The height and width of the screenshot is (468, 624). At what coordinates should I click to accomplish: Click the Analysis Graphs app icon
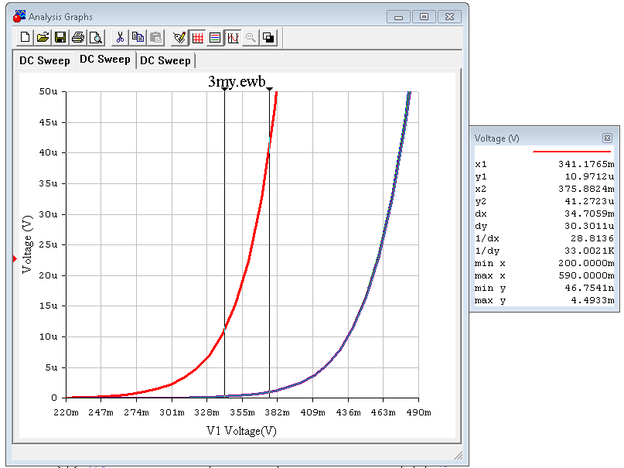[x=19, y=17]
